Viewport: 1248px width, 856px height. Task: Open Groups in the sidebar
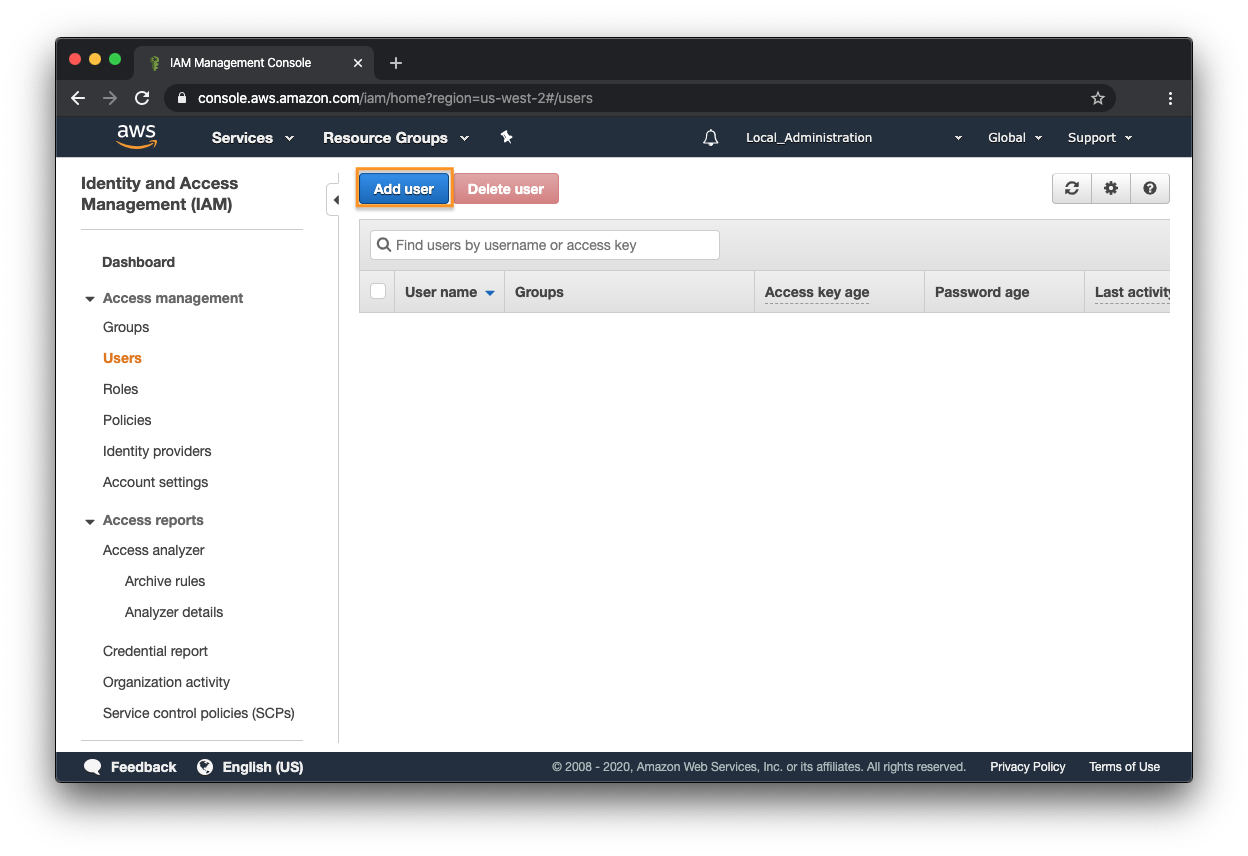click(126, 327)
